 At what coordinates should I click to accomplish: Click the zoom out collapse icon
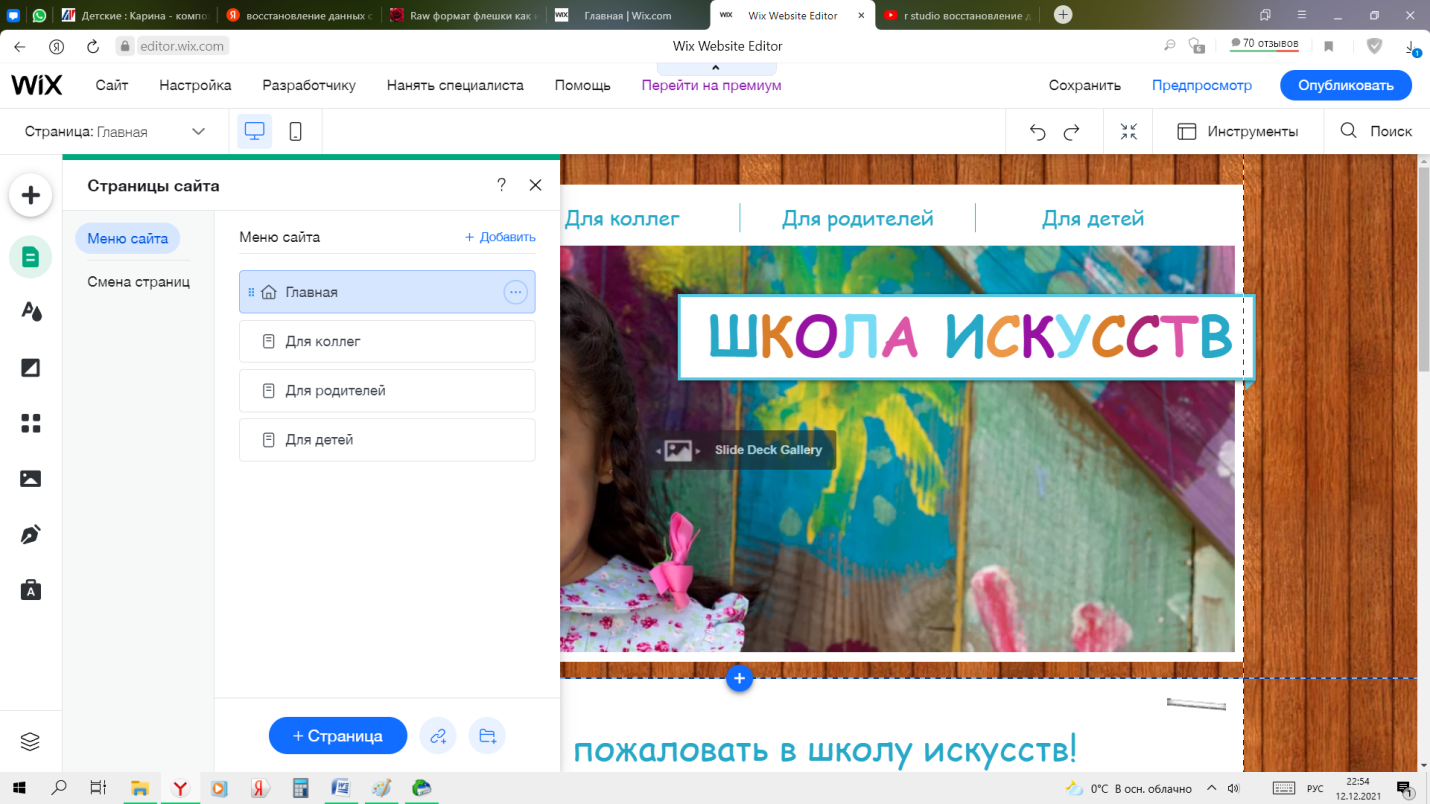point(1129,132)
